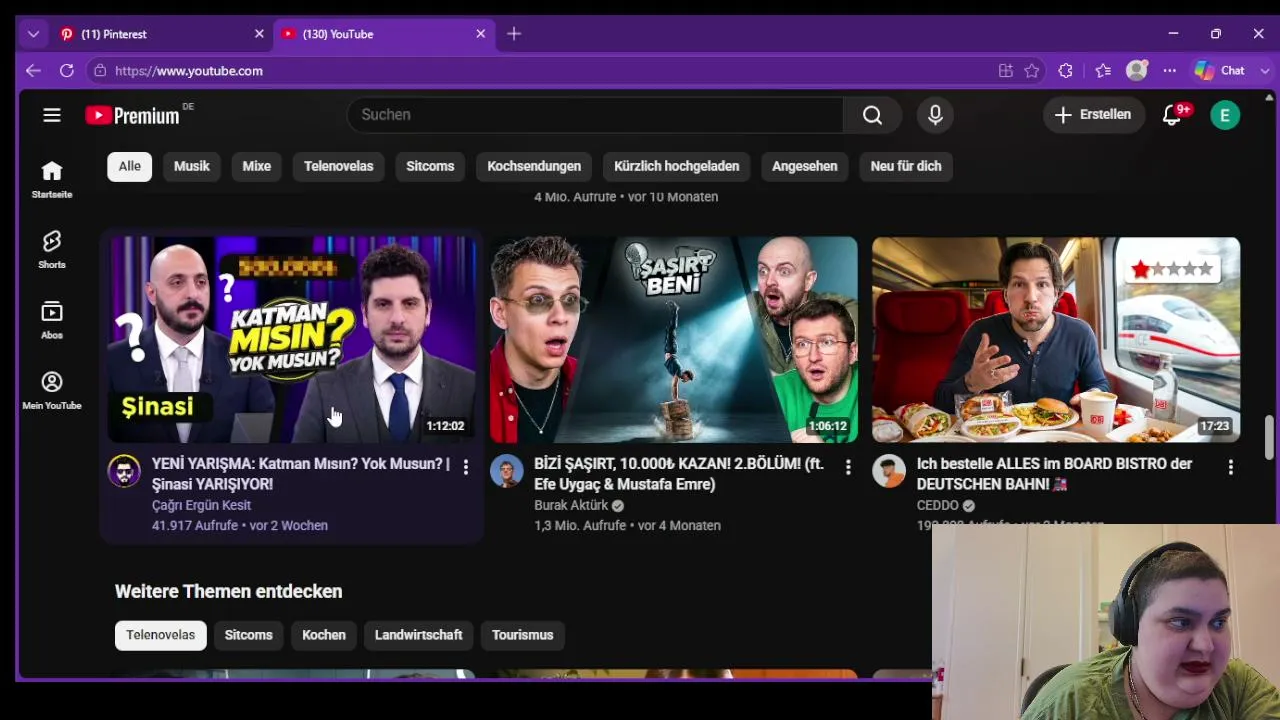The image size is (1280, 720).
Task: Reload the page
Action: pos(67,71)
